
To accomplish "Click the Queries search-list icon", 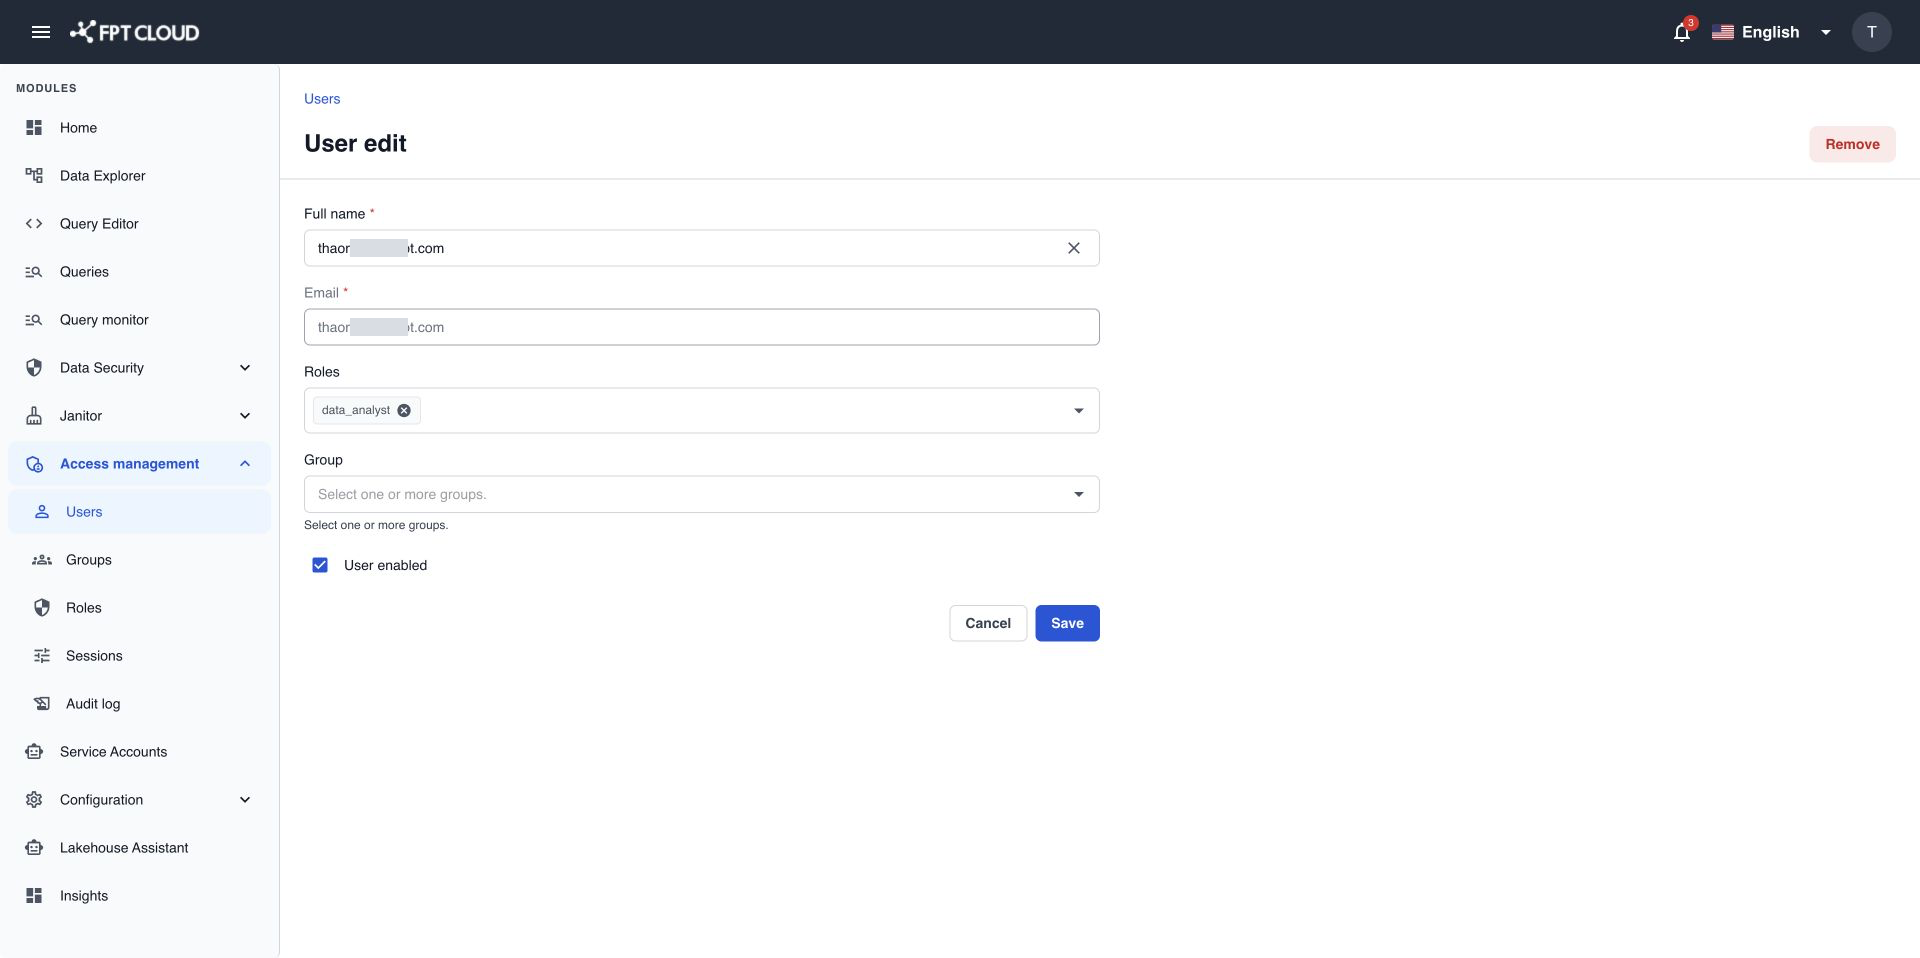I will tap(34, 272).
